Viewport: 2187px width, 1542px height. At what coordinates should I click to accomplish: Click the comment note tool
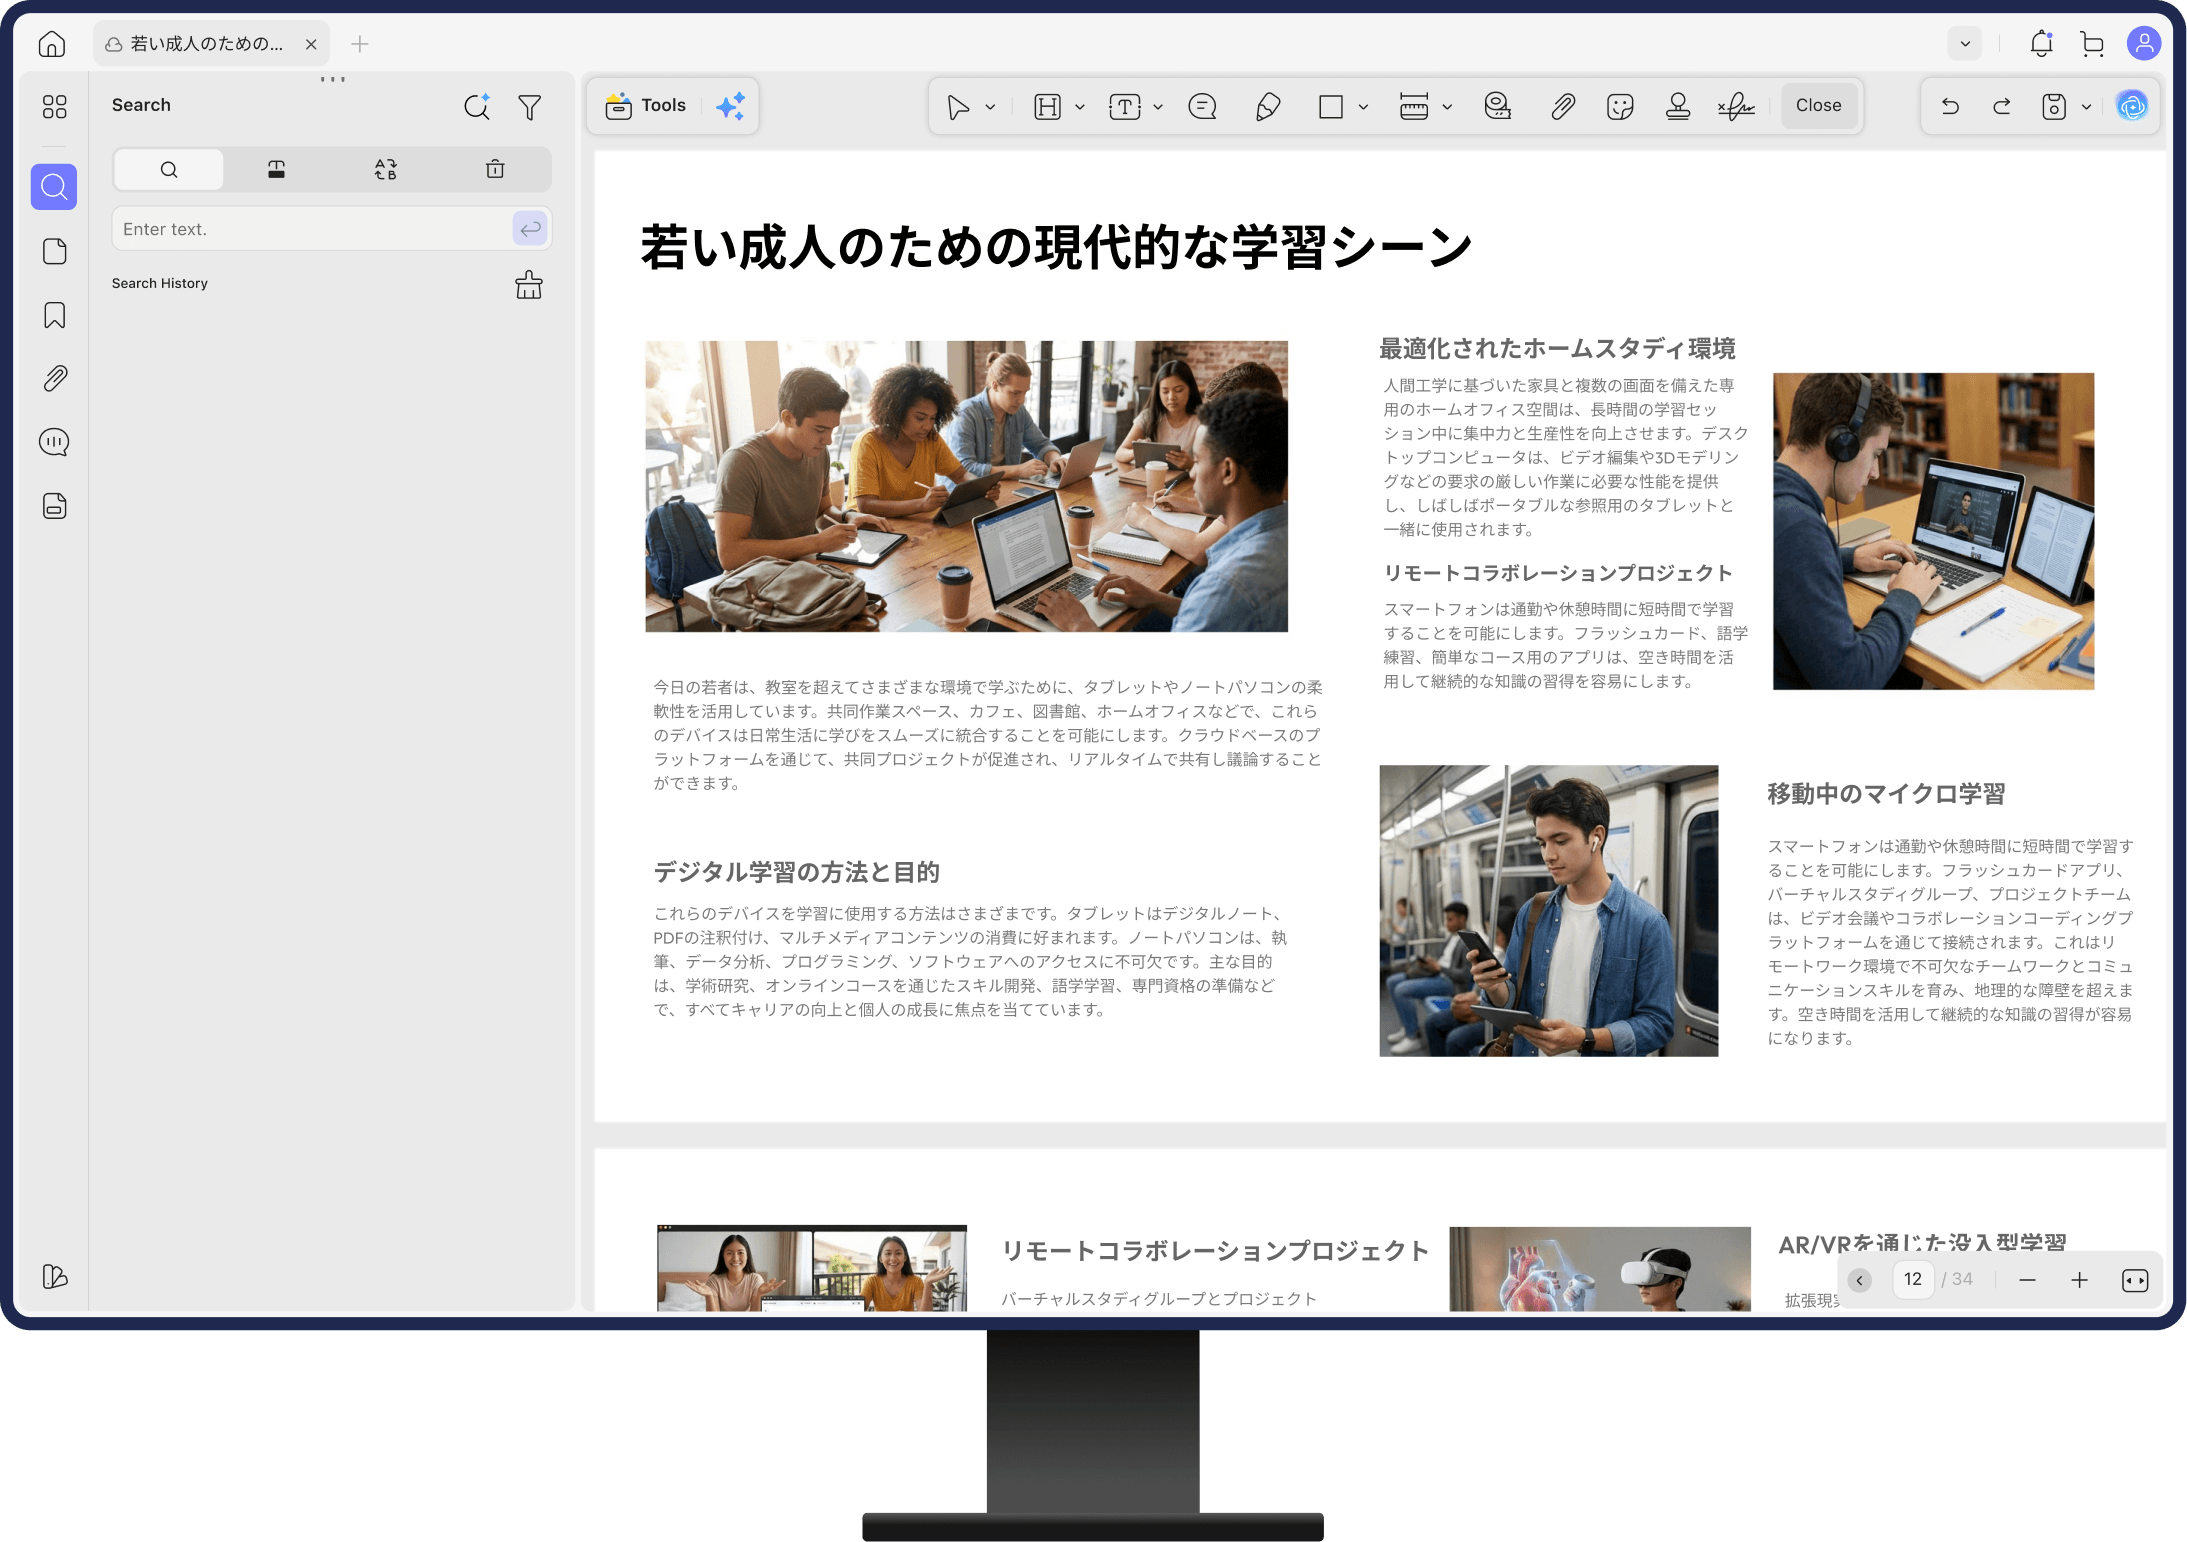[x=1202, y=106]
